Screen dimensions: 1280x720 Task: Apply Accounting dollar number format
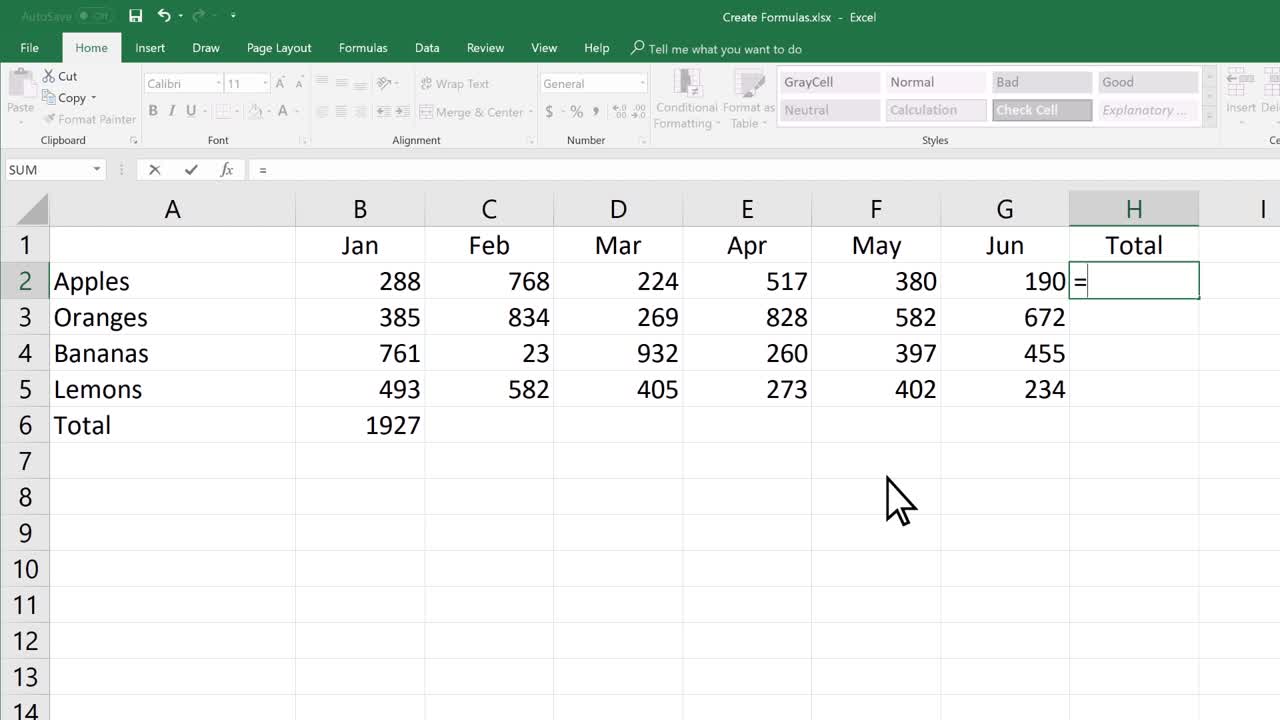tap(549, 112)
